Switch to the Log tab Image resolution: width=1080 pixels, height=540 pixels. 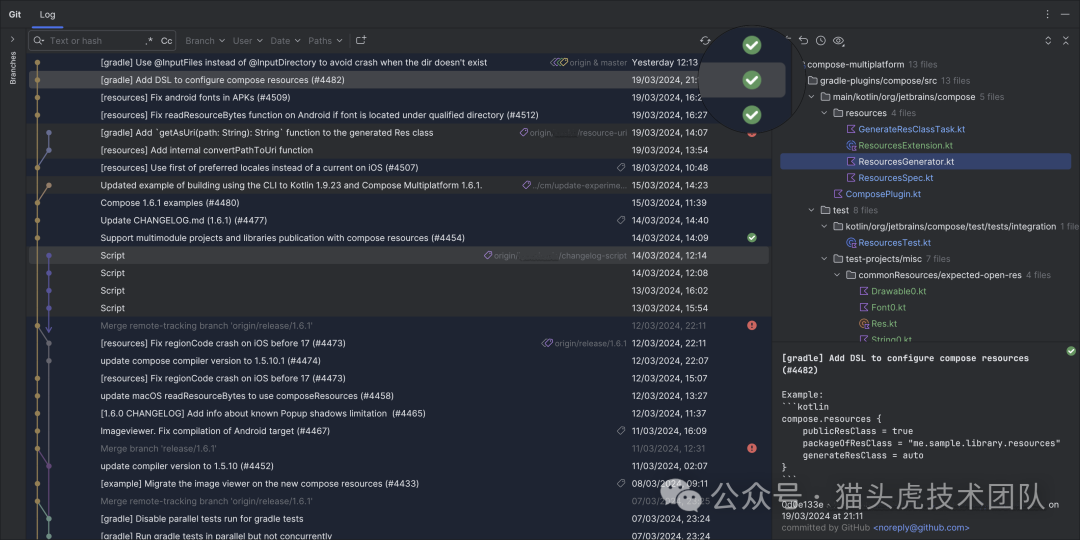48,14
